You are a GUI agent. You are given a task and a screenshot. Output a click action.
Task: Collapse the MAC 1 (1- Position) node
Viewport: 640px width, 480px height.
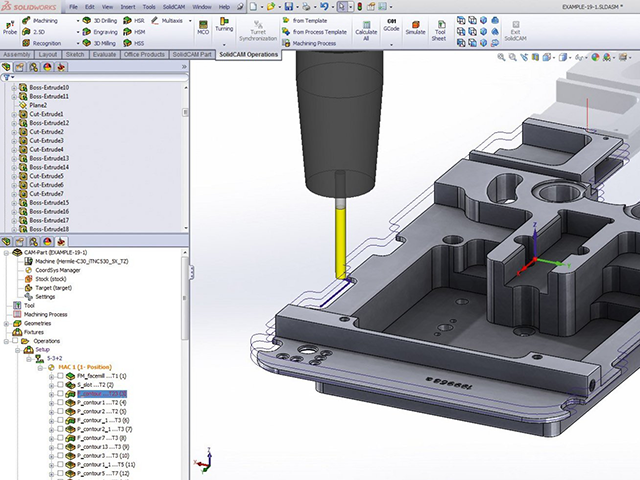pyautogui.click(x=40, y=367)
